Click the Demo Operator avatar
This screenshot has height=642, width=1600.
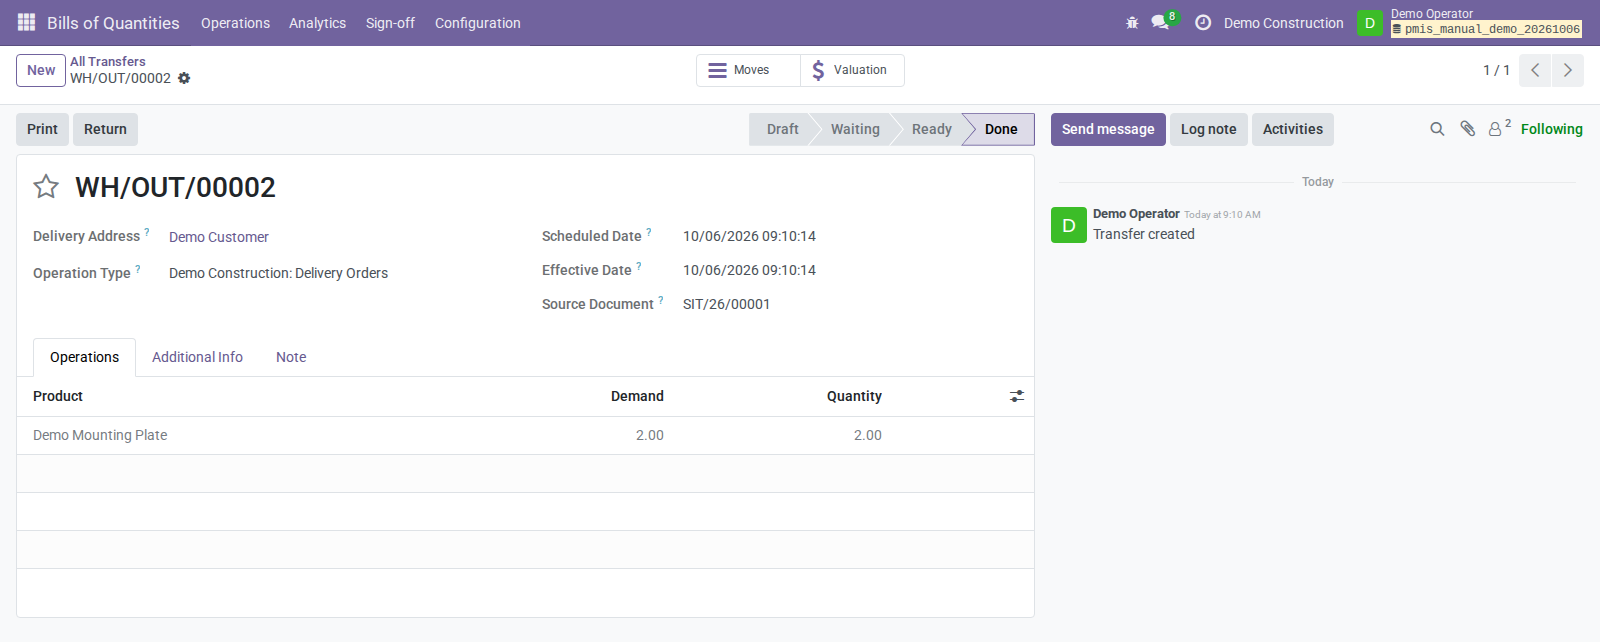pyautogui.click(x=1369, y=23)
